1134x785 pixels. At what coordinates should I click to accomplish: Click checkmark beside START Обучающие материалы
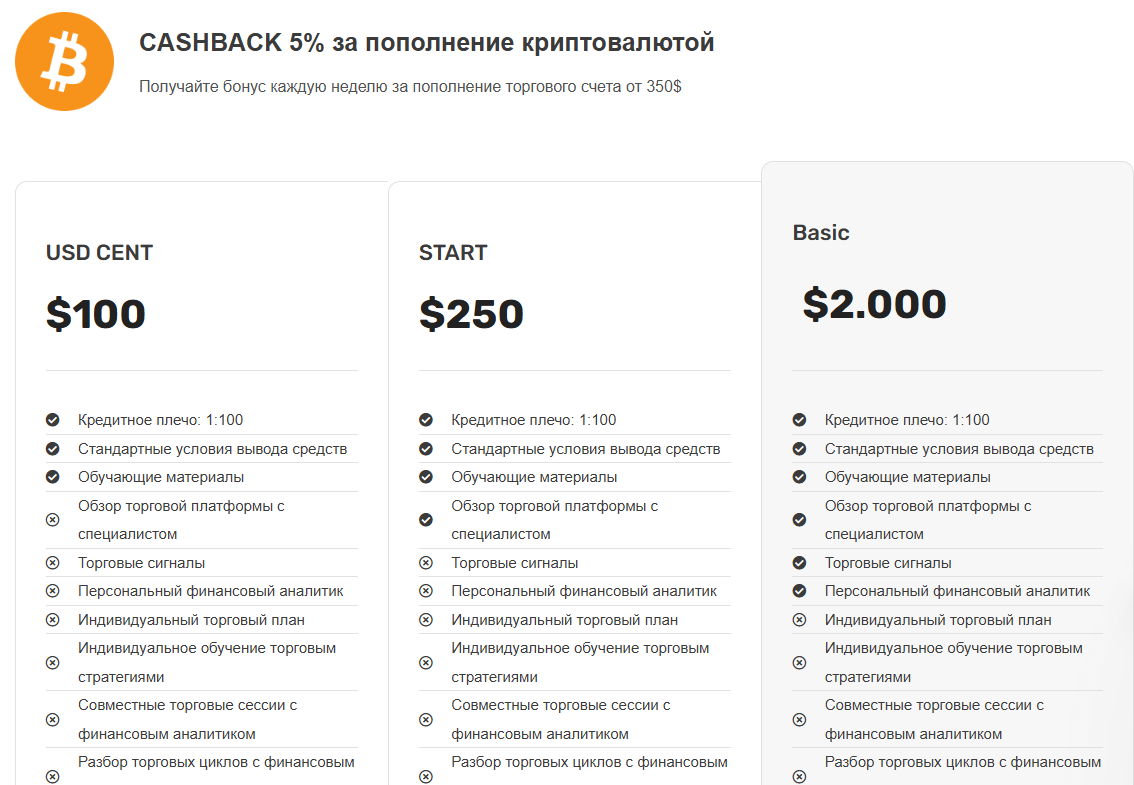click(426, 477)
